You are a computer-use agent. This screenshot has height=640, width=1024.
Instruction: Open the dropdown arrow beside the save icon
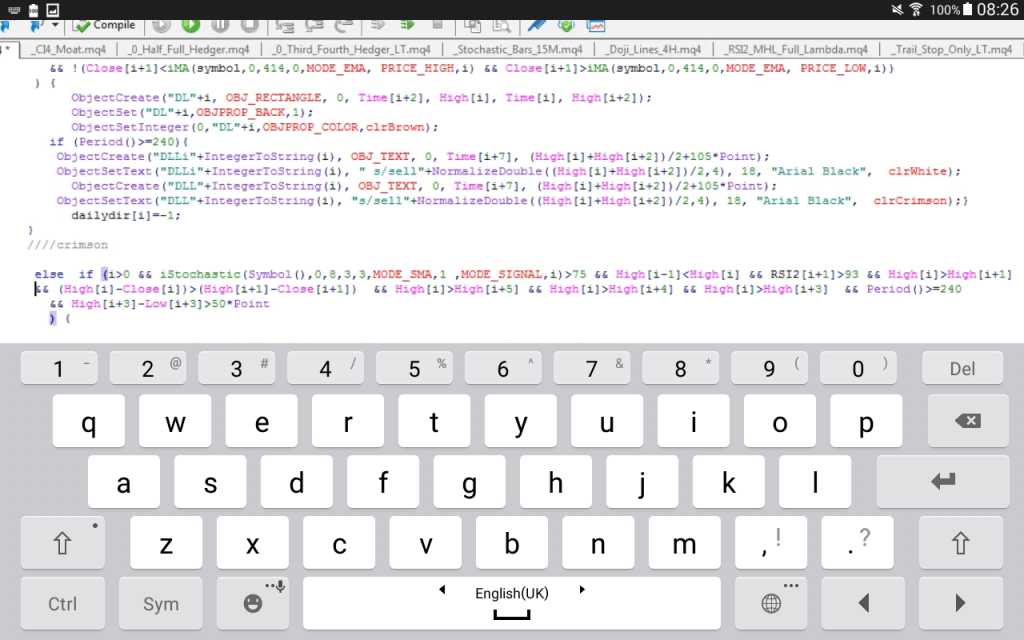pyautogui.click(x=55, y=24)
